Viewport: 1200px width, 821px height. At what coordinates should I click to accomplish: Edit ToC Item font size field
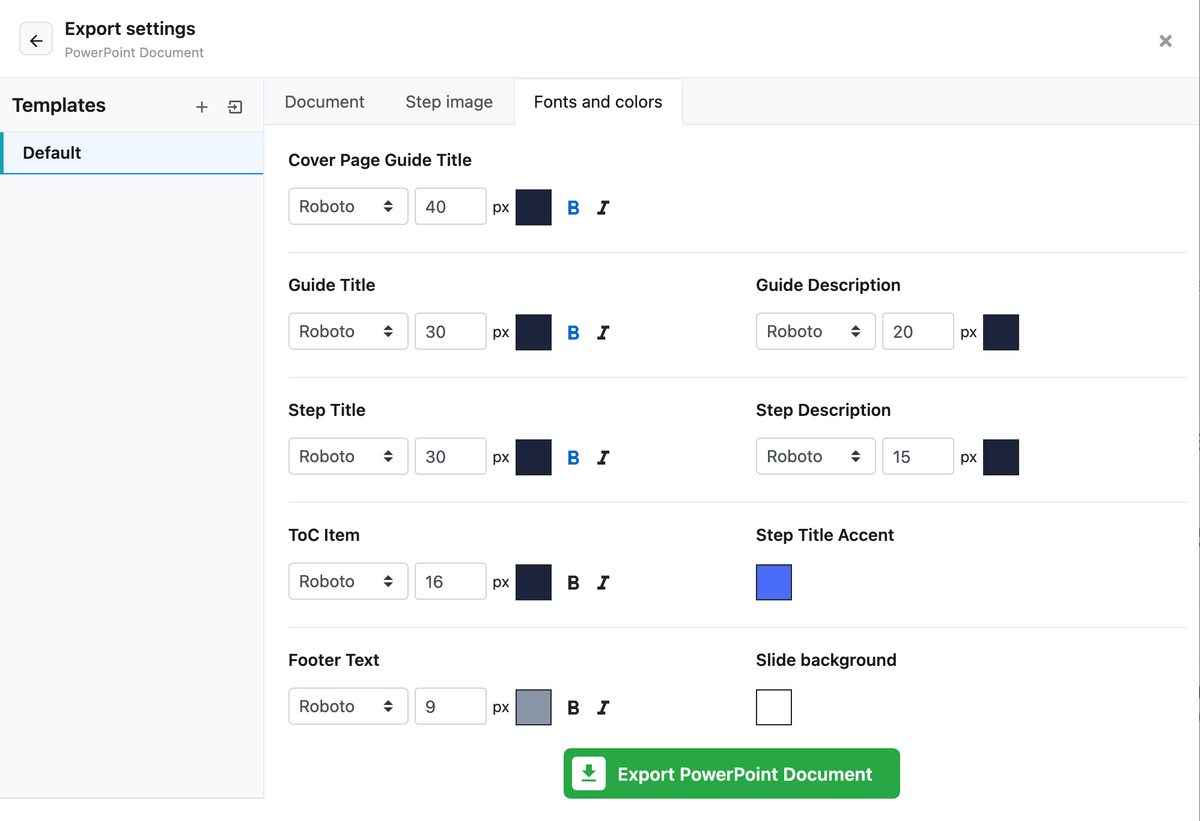pos(450,581)
